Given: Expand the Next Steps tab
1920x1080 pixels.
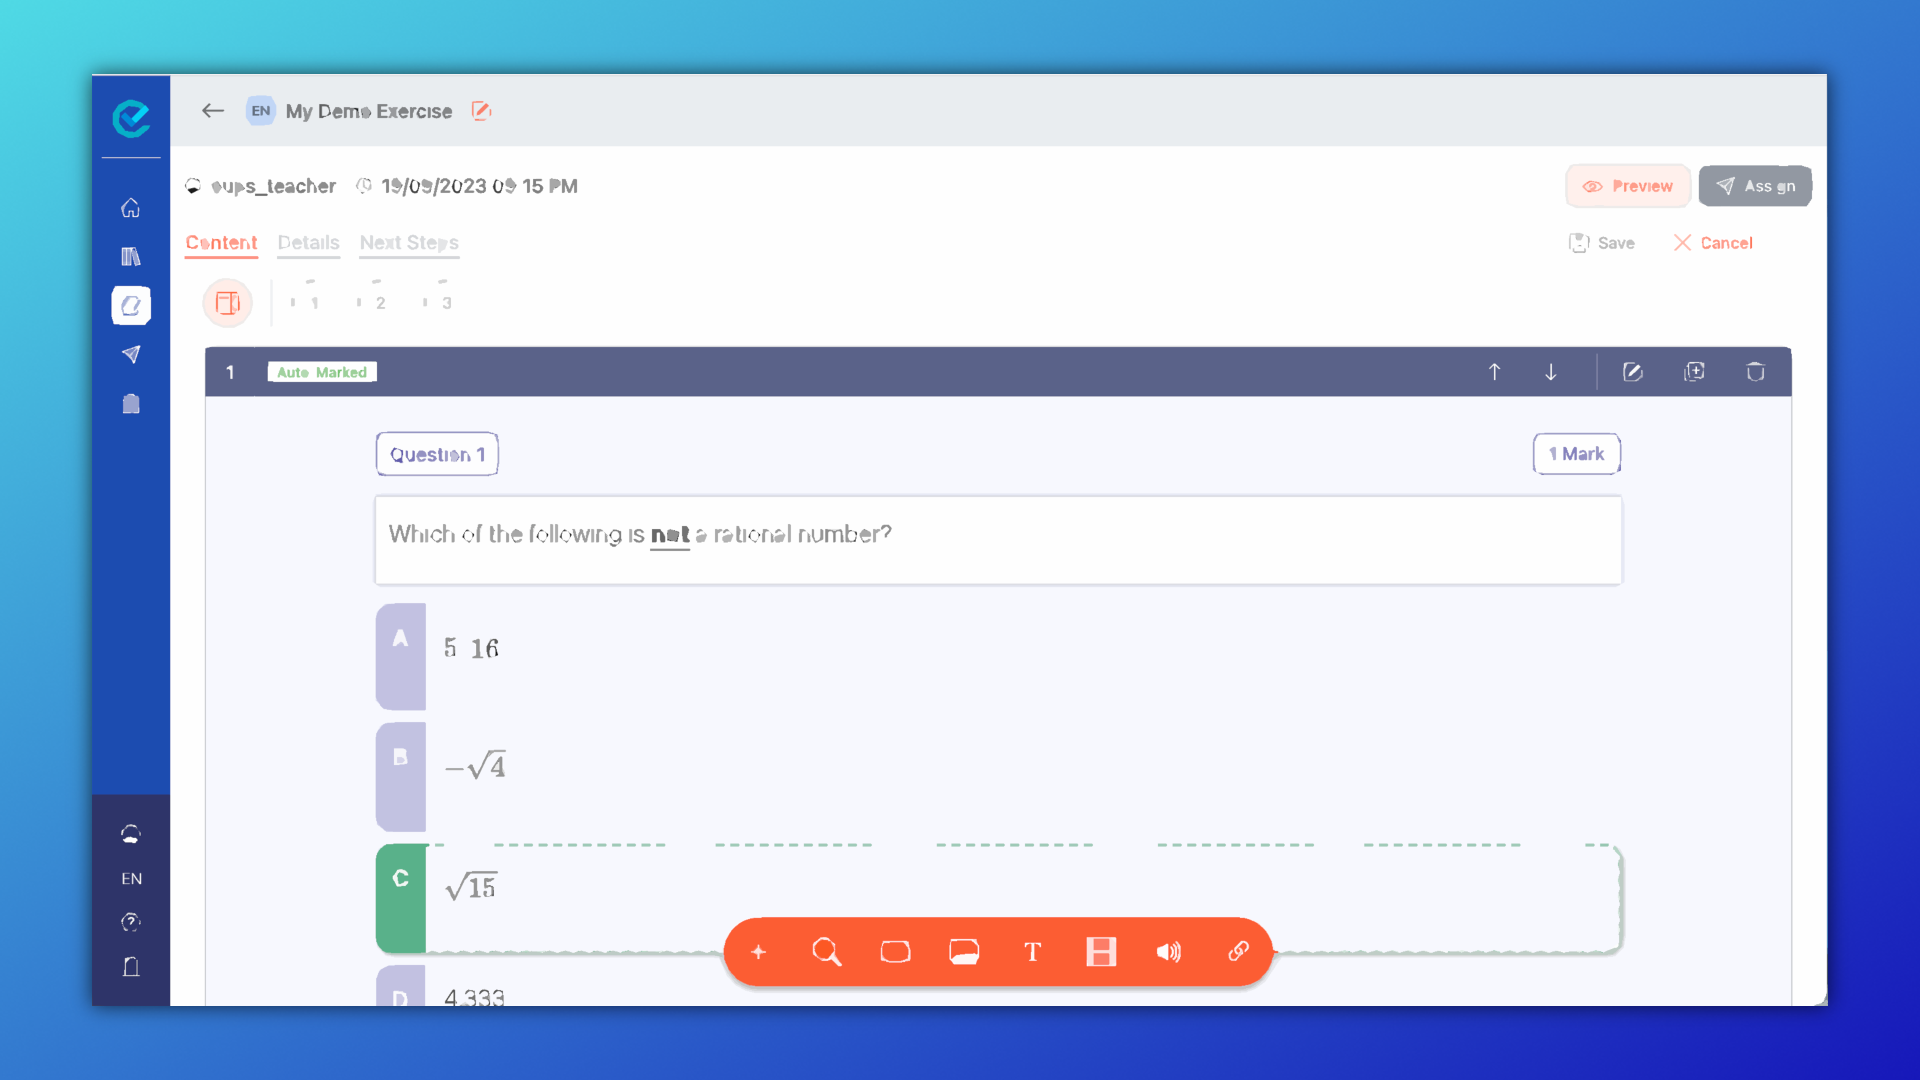Looking at the screenshot, I should (407, 243).
